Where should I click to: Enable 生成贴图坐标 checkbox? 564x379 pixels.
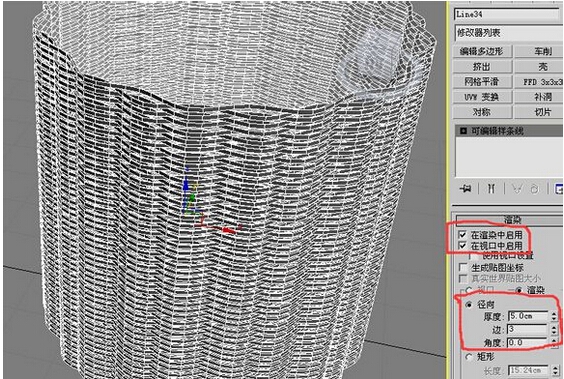click(463, 268)
